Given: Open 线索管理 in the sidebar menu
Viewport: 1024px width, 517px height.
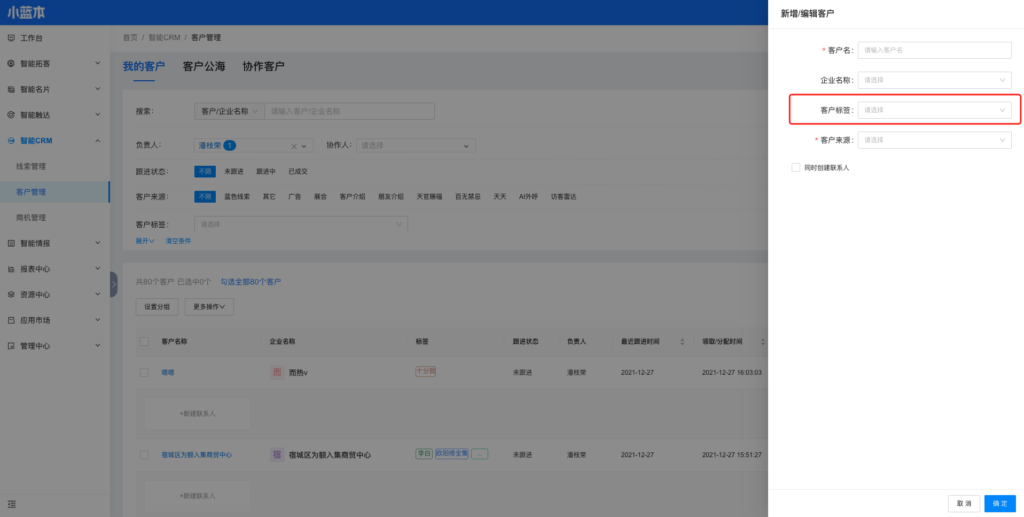Looking at the screenshot, I should coord(31,166).
